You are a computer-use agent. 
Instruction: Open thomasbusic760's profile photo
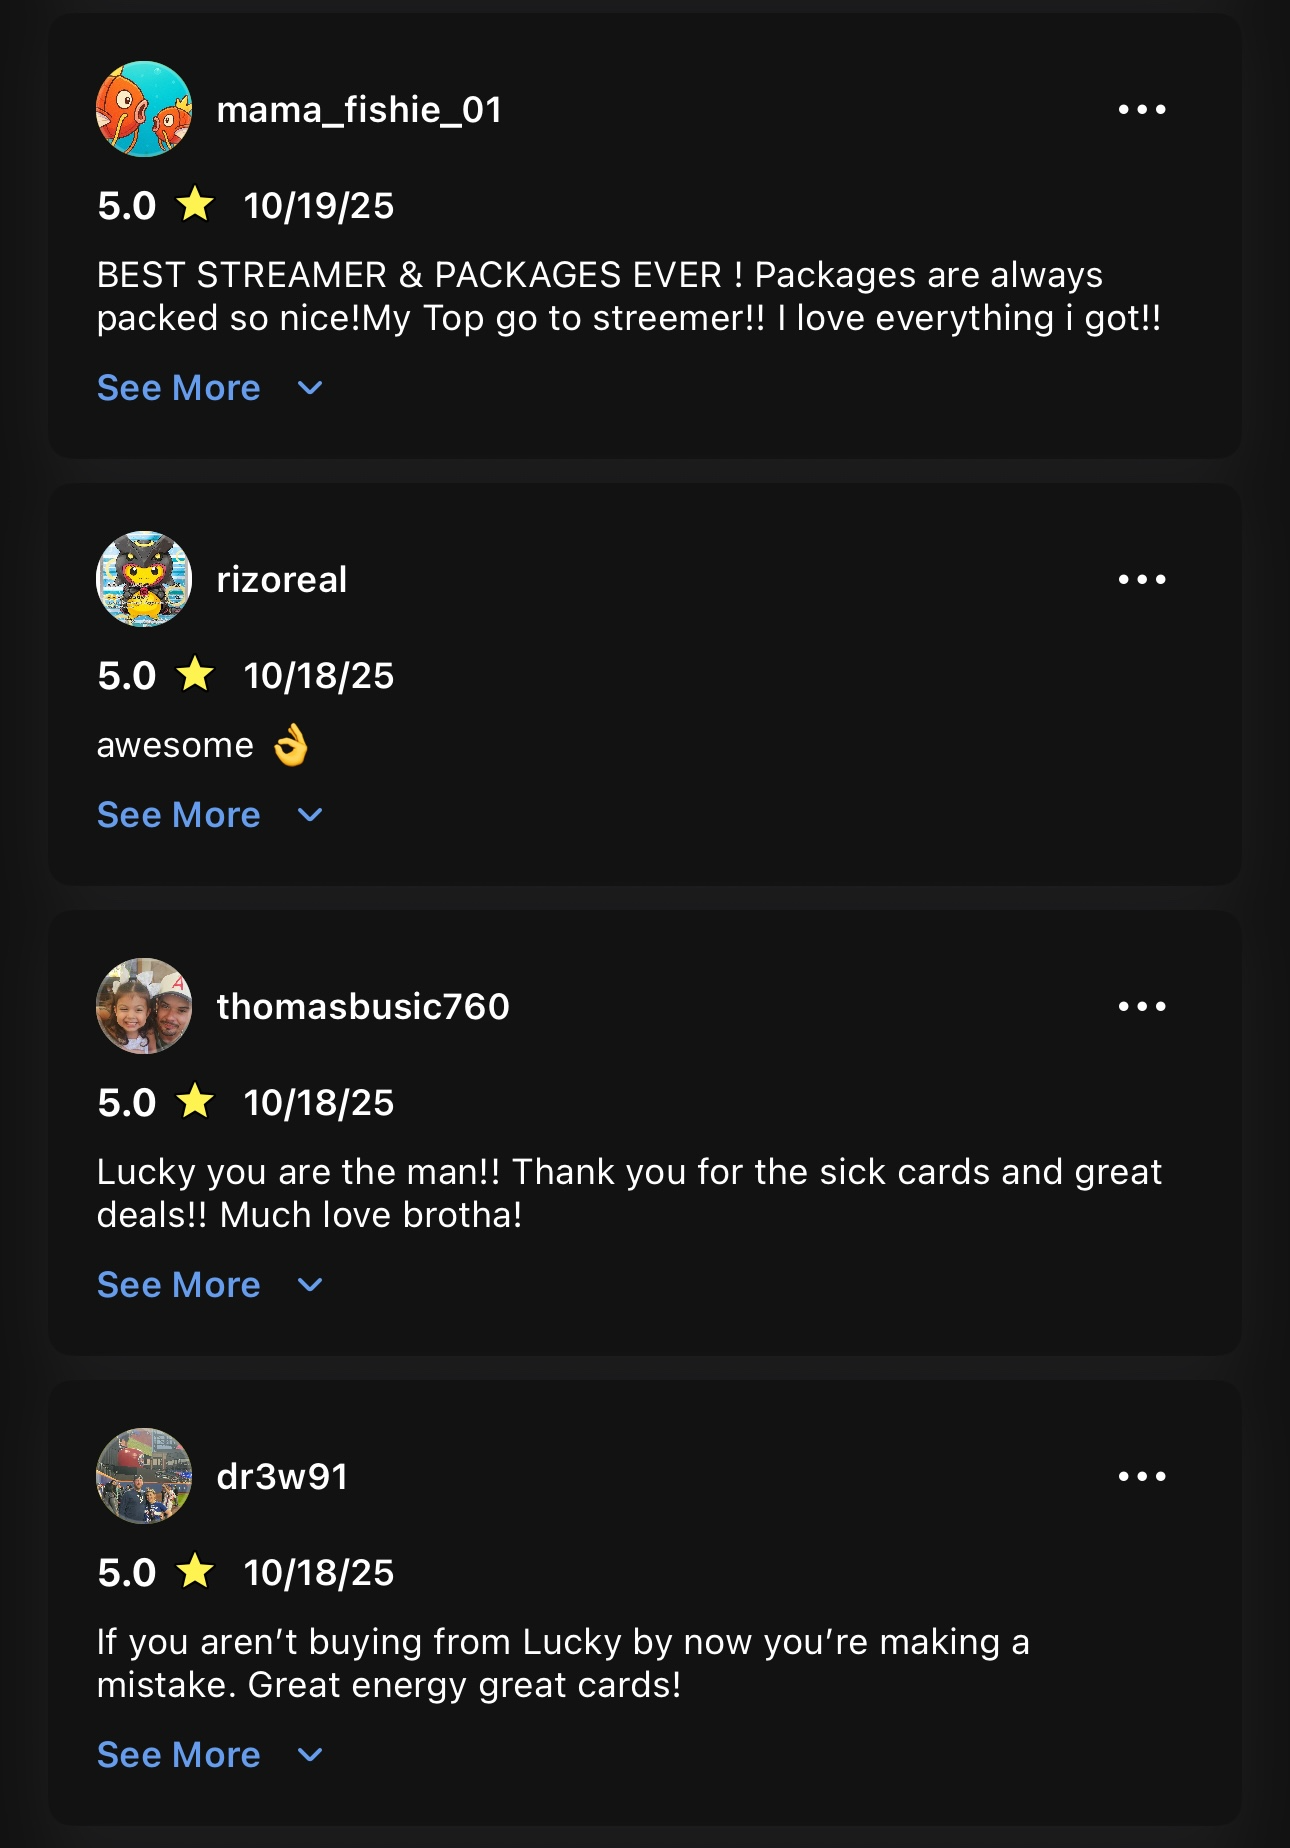tap(144, 1006)
